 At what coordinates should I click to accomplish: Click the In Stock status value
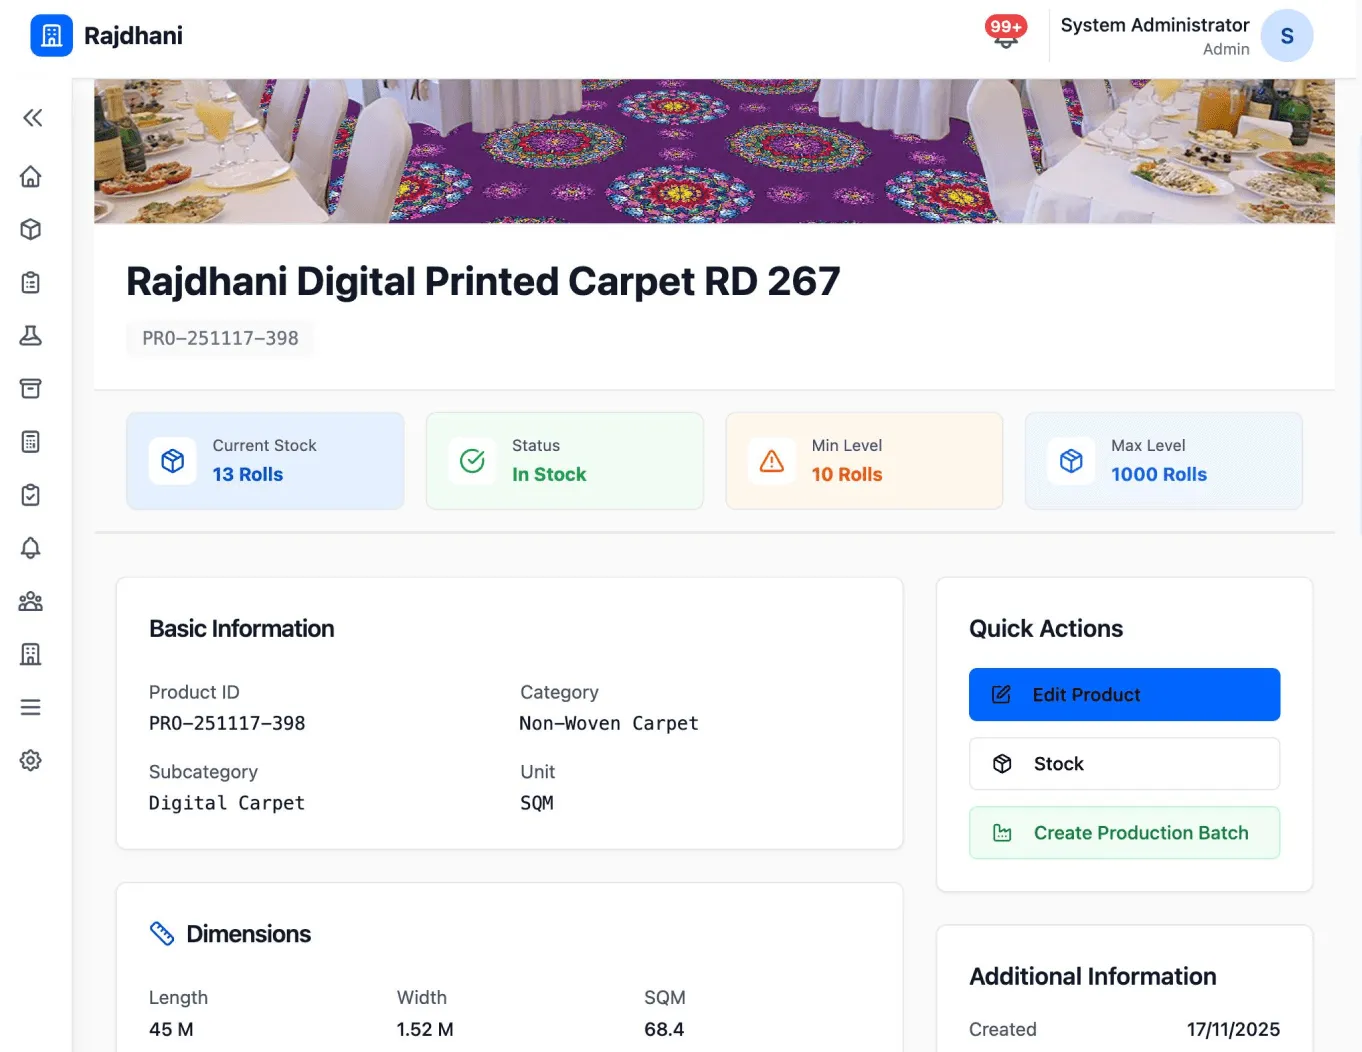(x=549, y=475)
